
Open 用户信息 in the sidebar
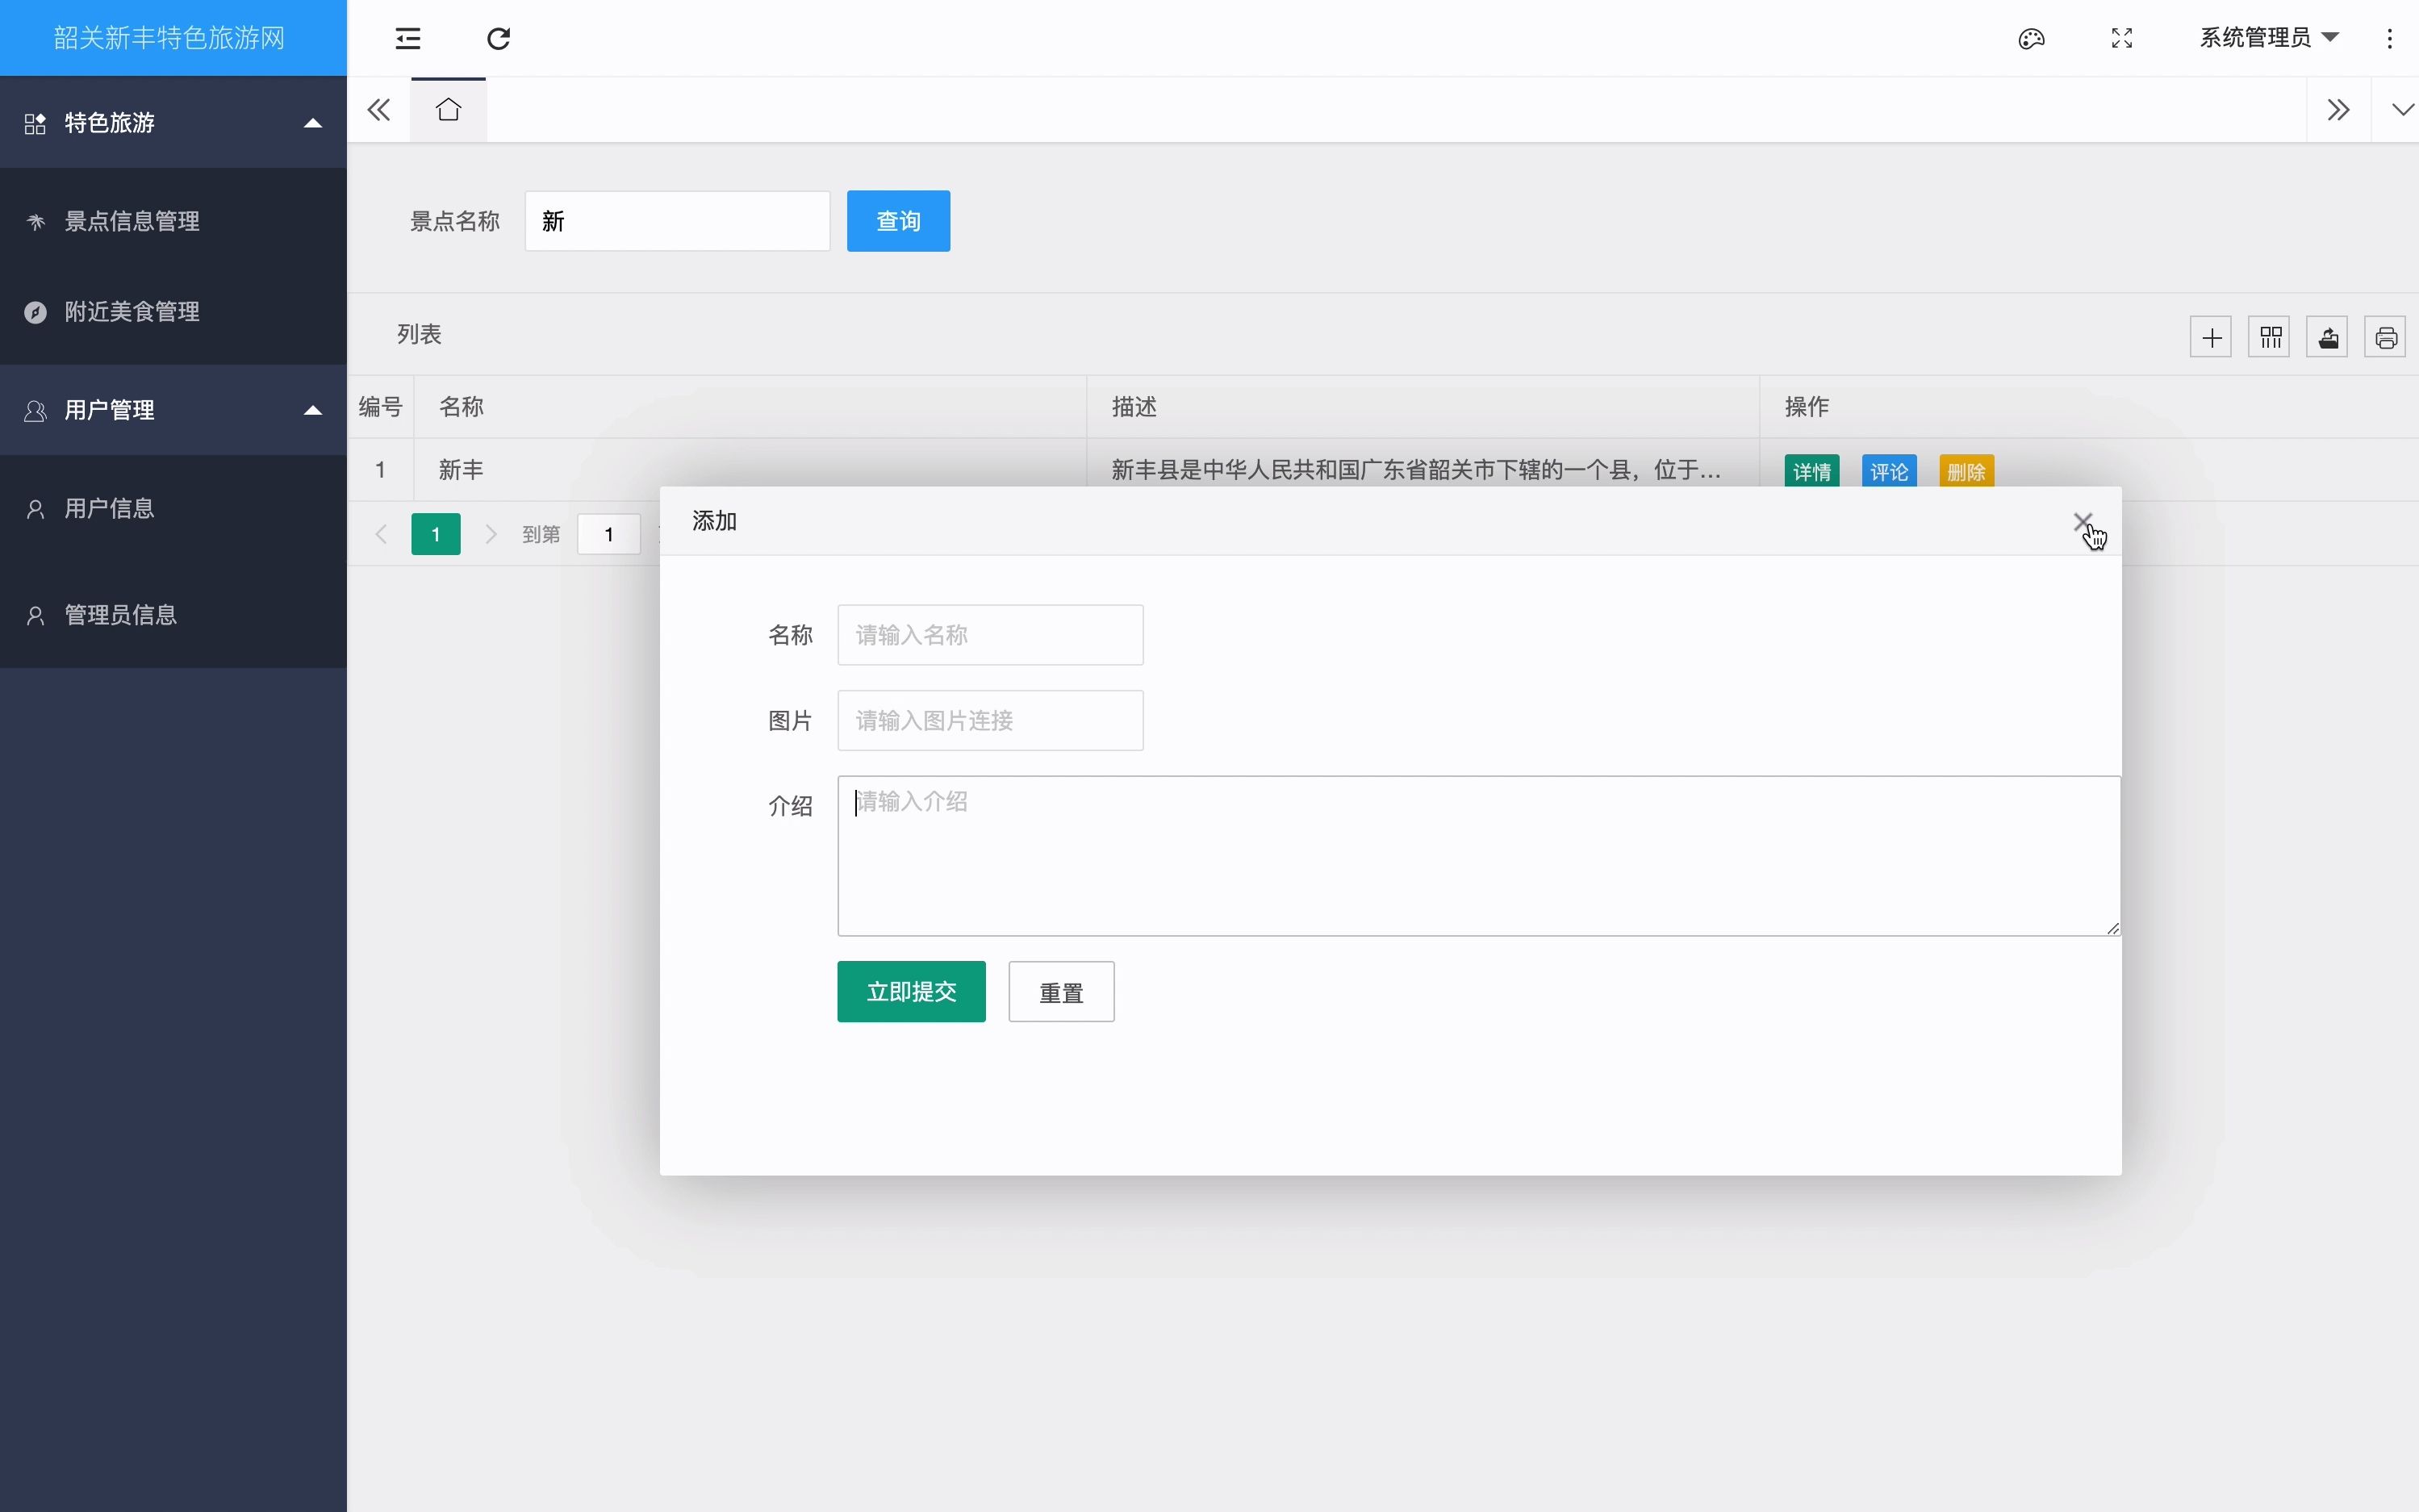tap(173, 509)
